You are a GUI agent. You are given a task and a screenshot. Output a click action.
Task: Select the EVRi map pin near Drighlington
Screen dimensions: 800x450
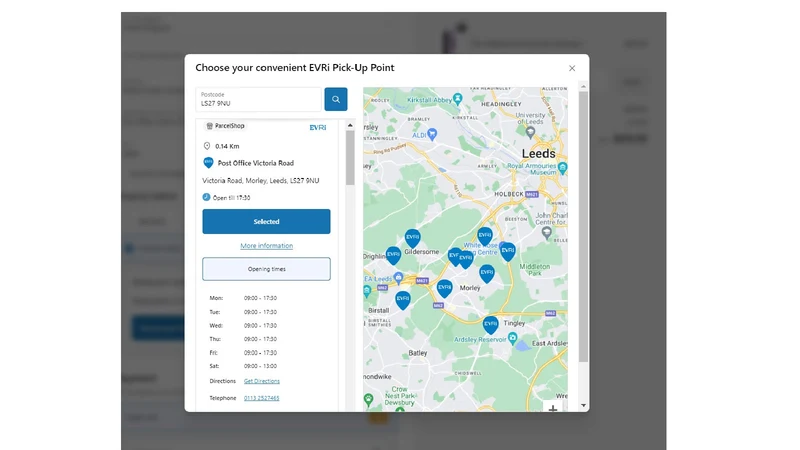(x=393, y=255)
